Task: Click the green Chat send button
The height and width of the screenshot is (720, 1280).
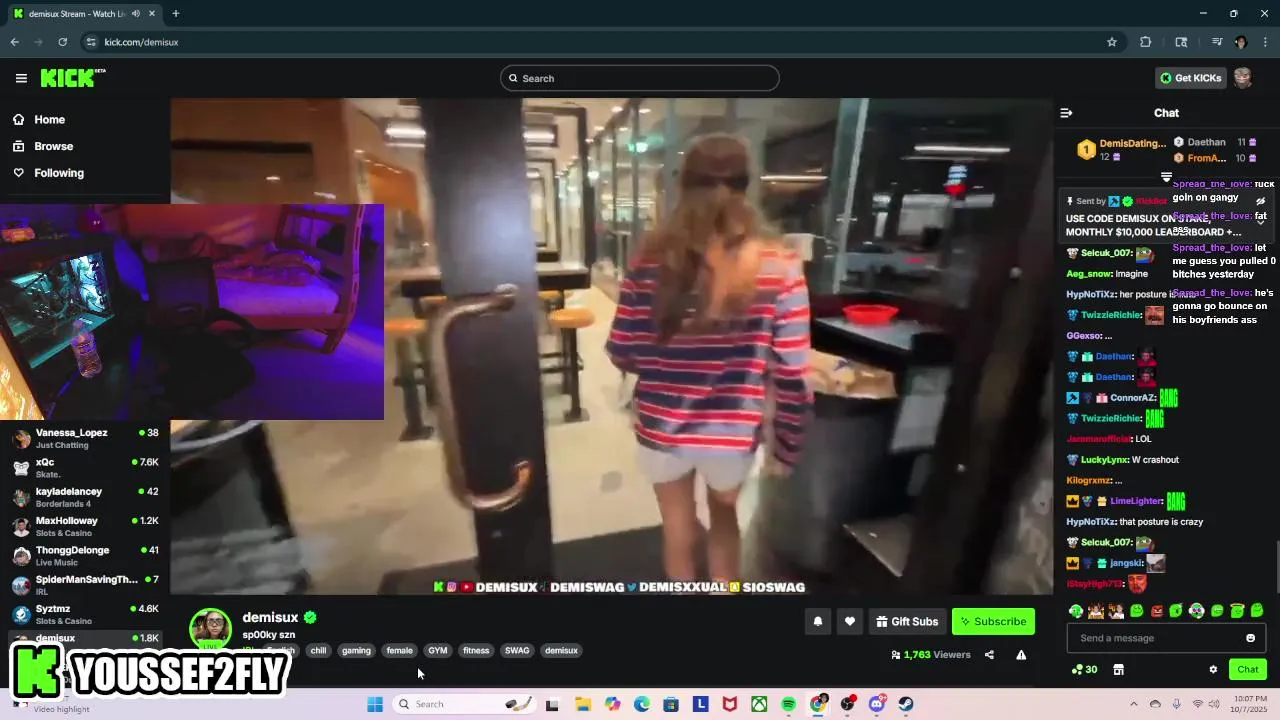Action: click(1248, 669)
